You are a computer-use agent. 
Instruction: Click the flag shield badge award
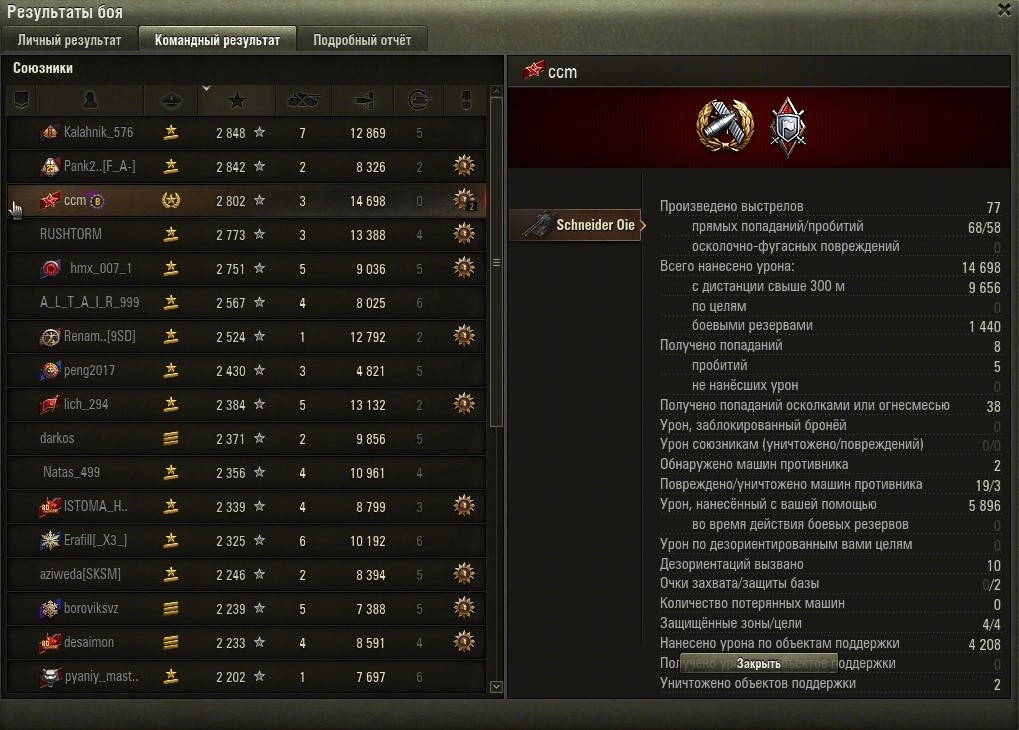(788, 127)
